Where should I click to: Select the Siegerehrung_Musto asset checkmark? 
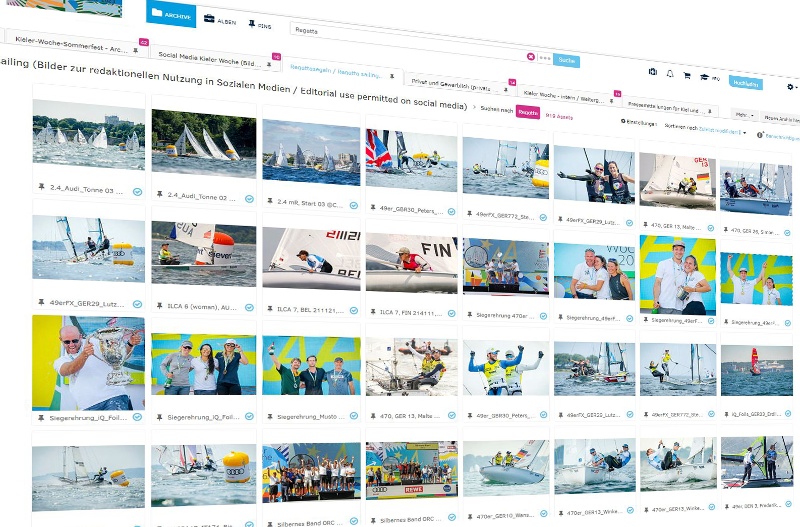click(354, 416)
